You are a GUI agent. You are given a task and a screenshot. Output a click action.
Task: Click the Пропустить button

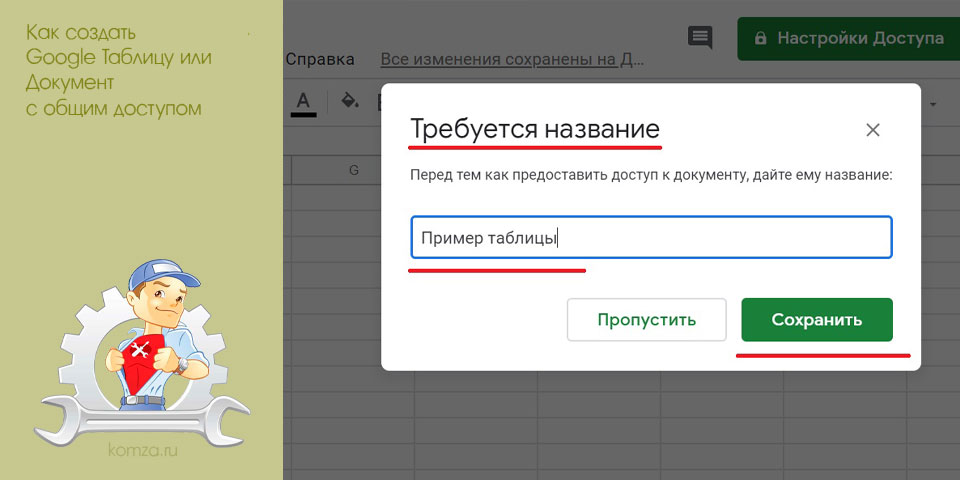click(647, 320)
